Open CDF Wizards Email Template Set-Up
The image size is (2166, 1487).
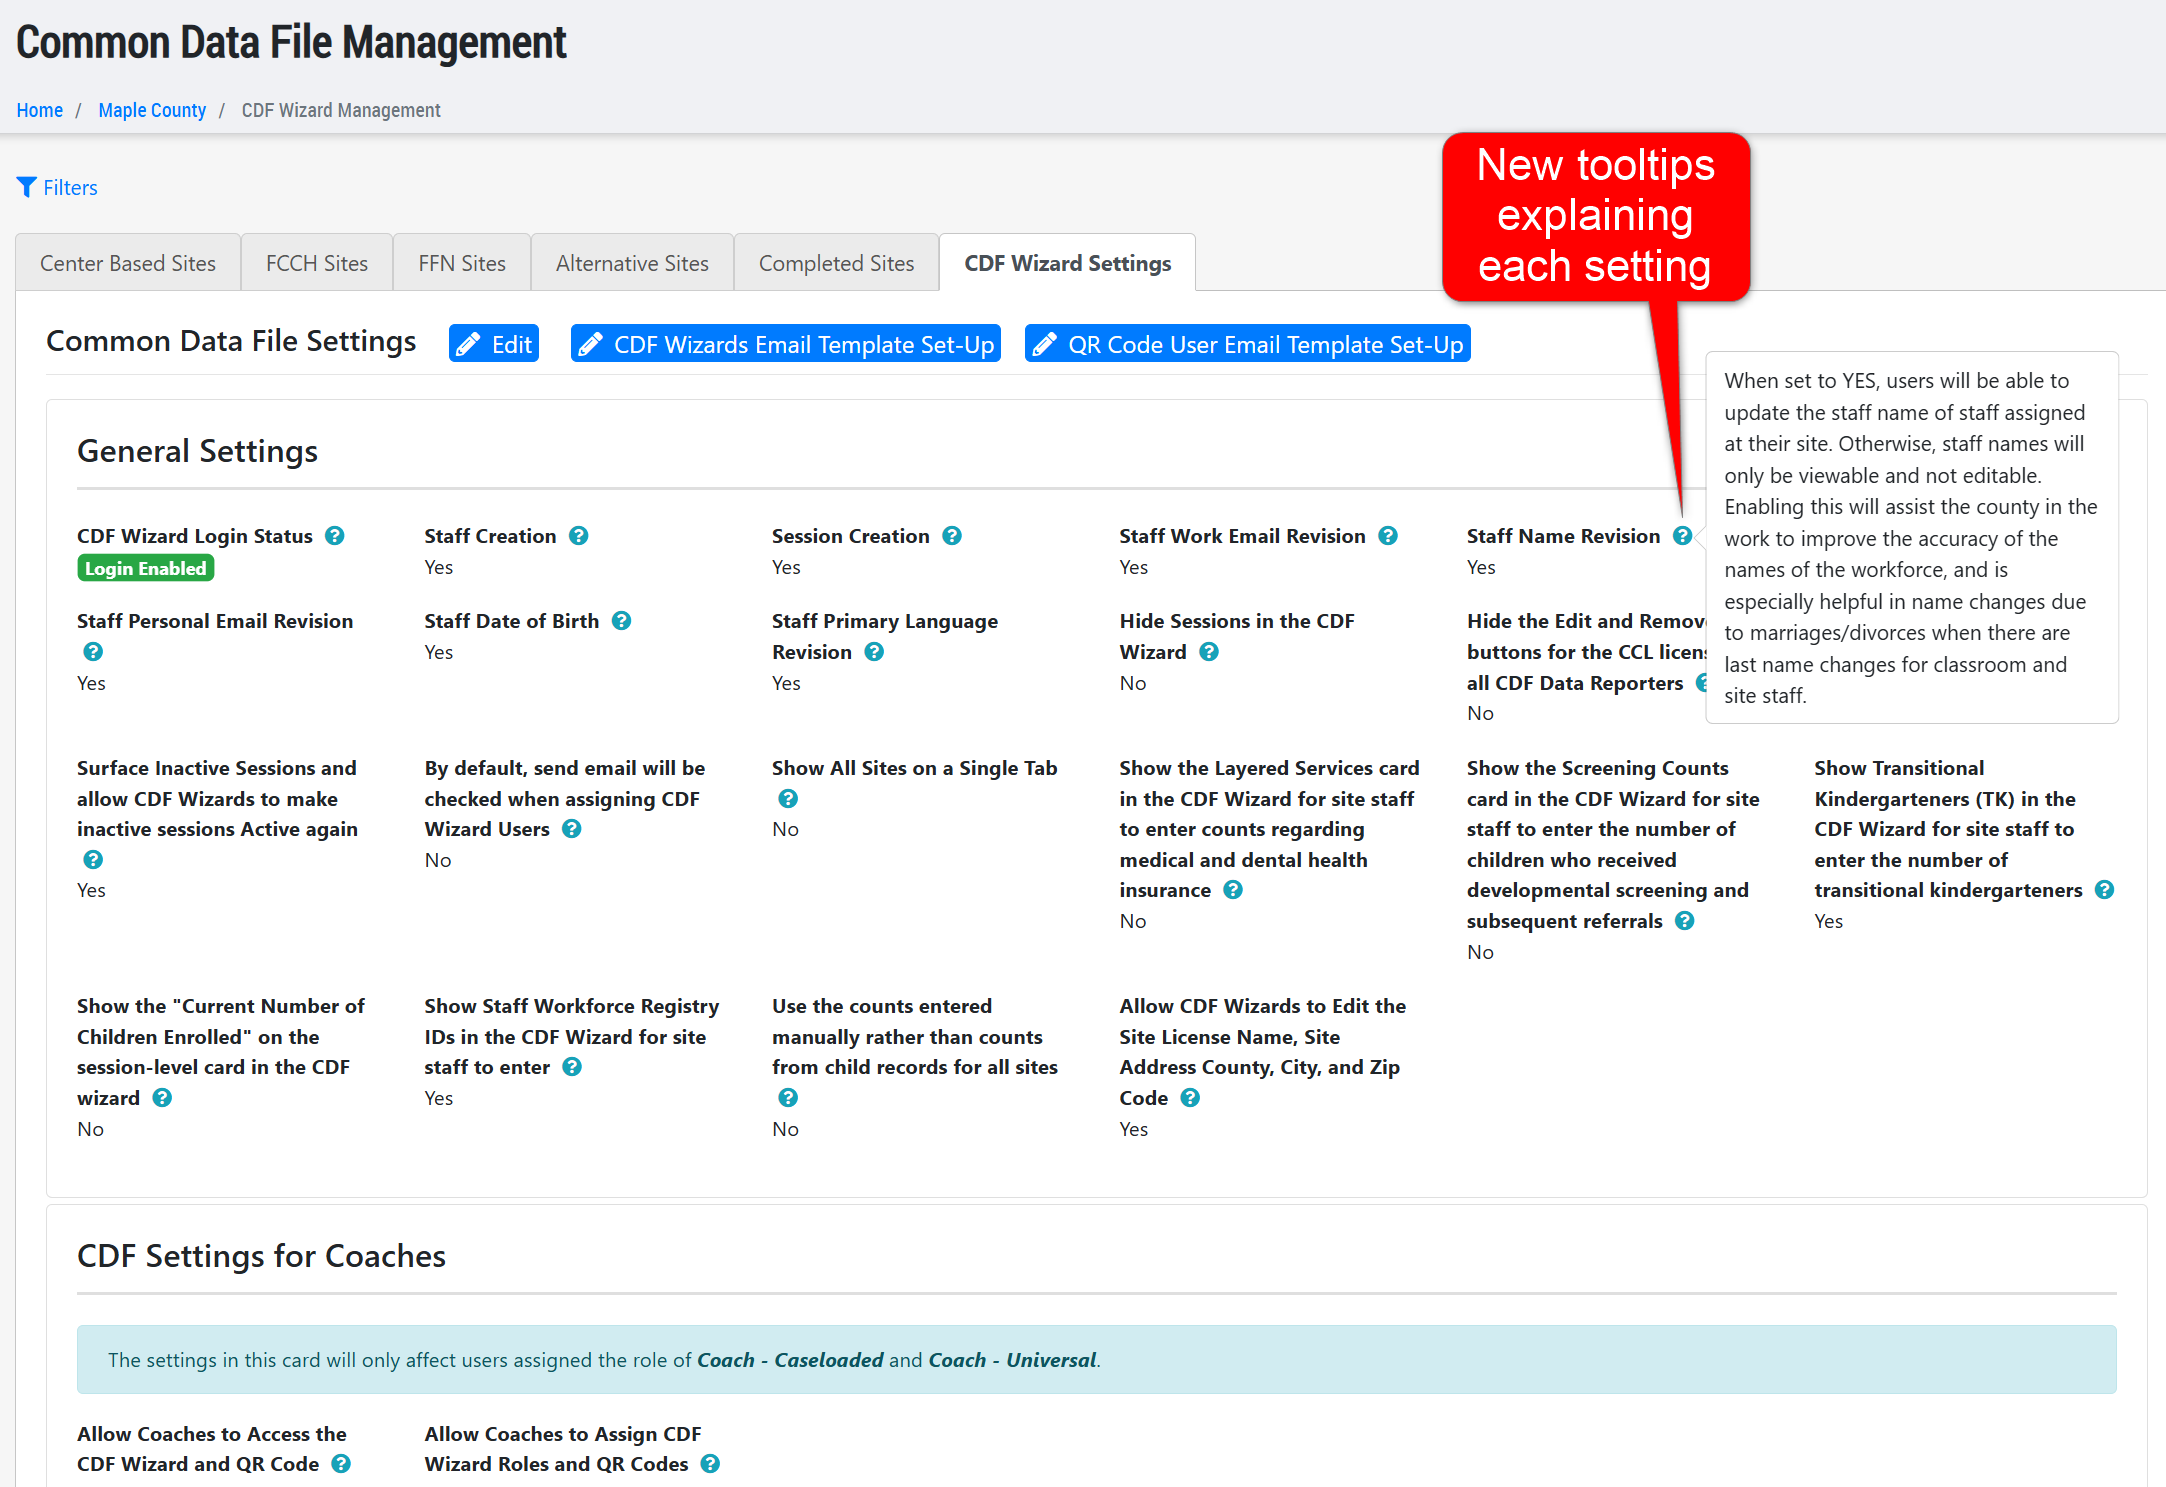point(786,344)
